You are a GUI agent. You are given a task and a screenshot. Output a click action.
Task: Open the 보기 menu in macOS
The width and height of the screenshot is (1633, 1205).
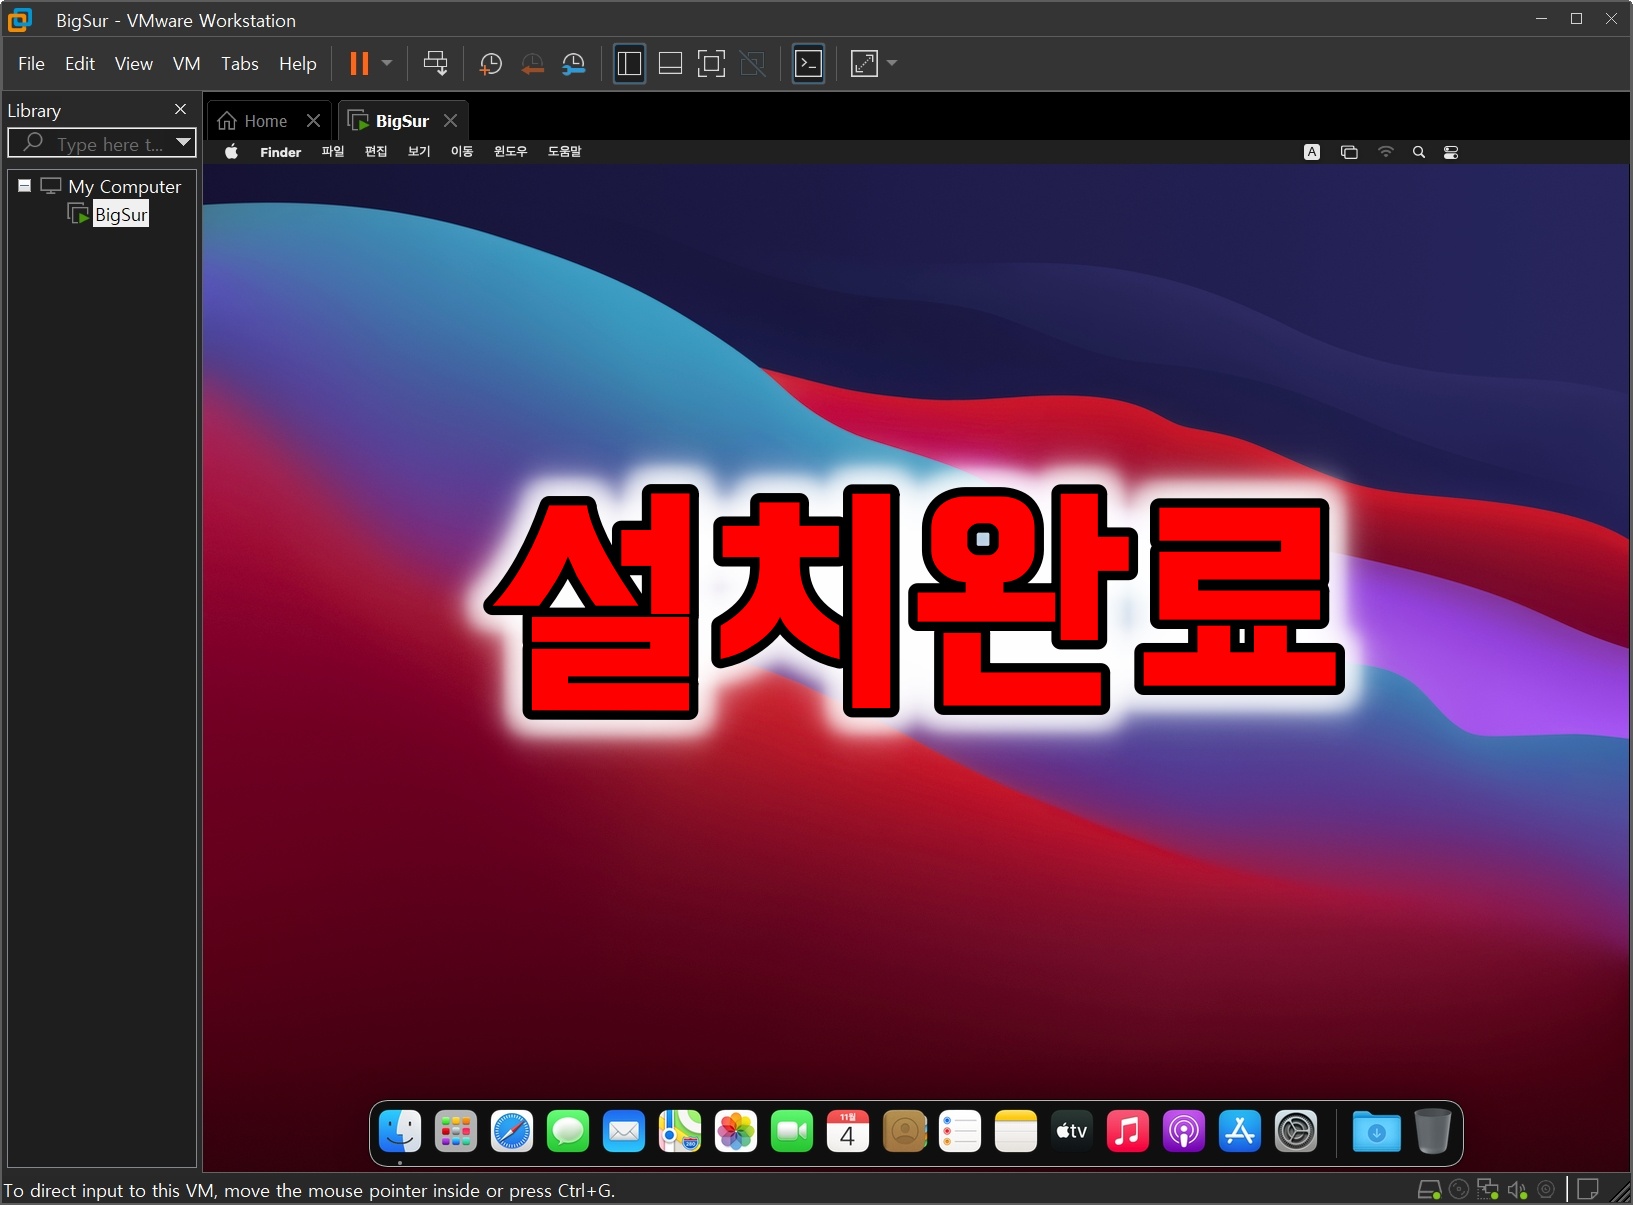419,152
